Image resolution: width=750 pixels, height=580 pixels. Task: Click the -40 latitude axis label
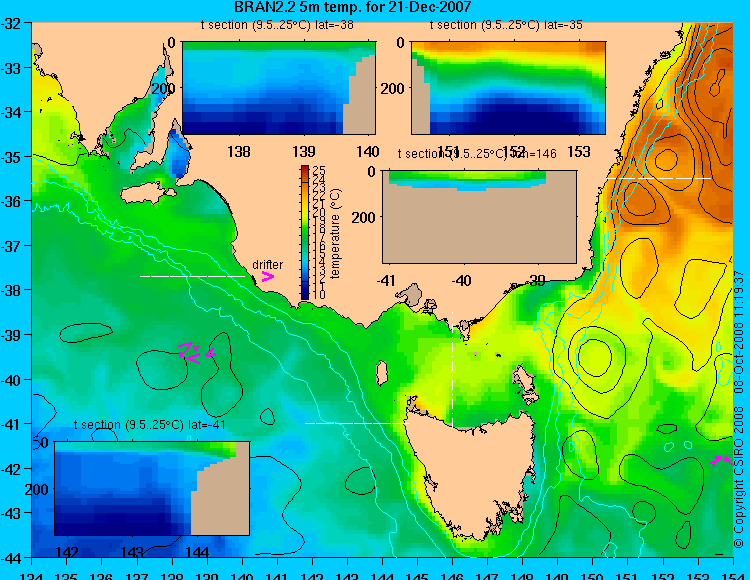click(x=11, y=380)
